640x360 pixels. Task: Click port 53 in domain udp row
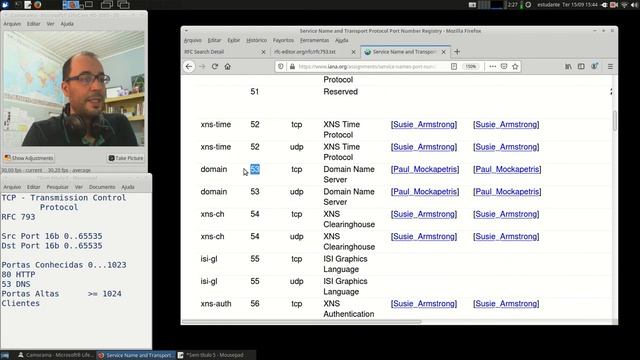tap(255, 192)
